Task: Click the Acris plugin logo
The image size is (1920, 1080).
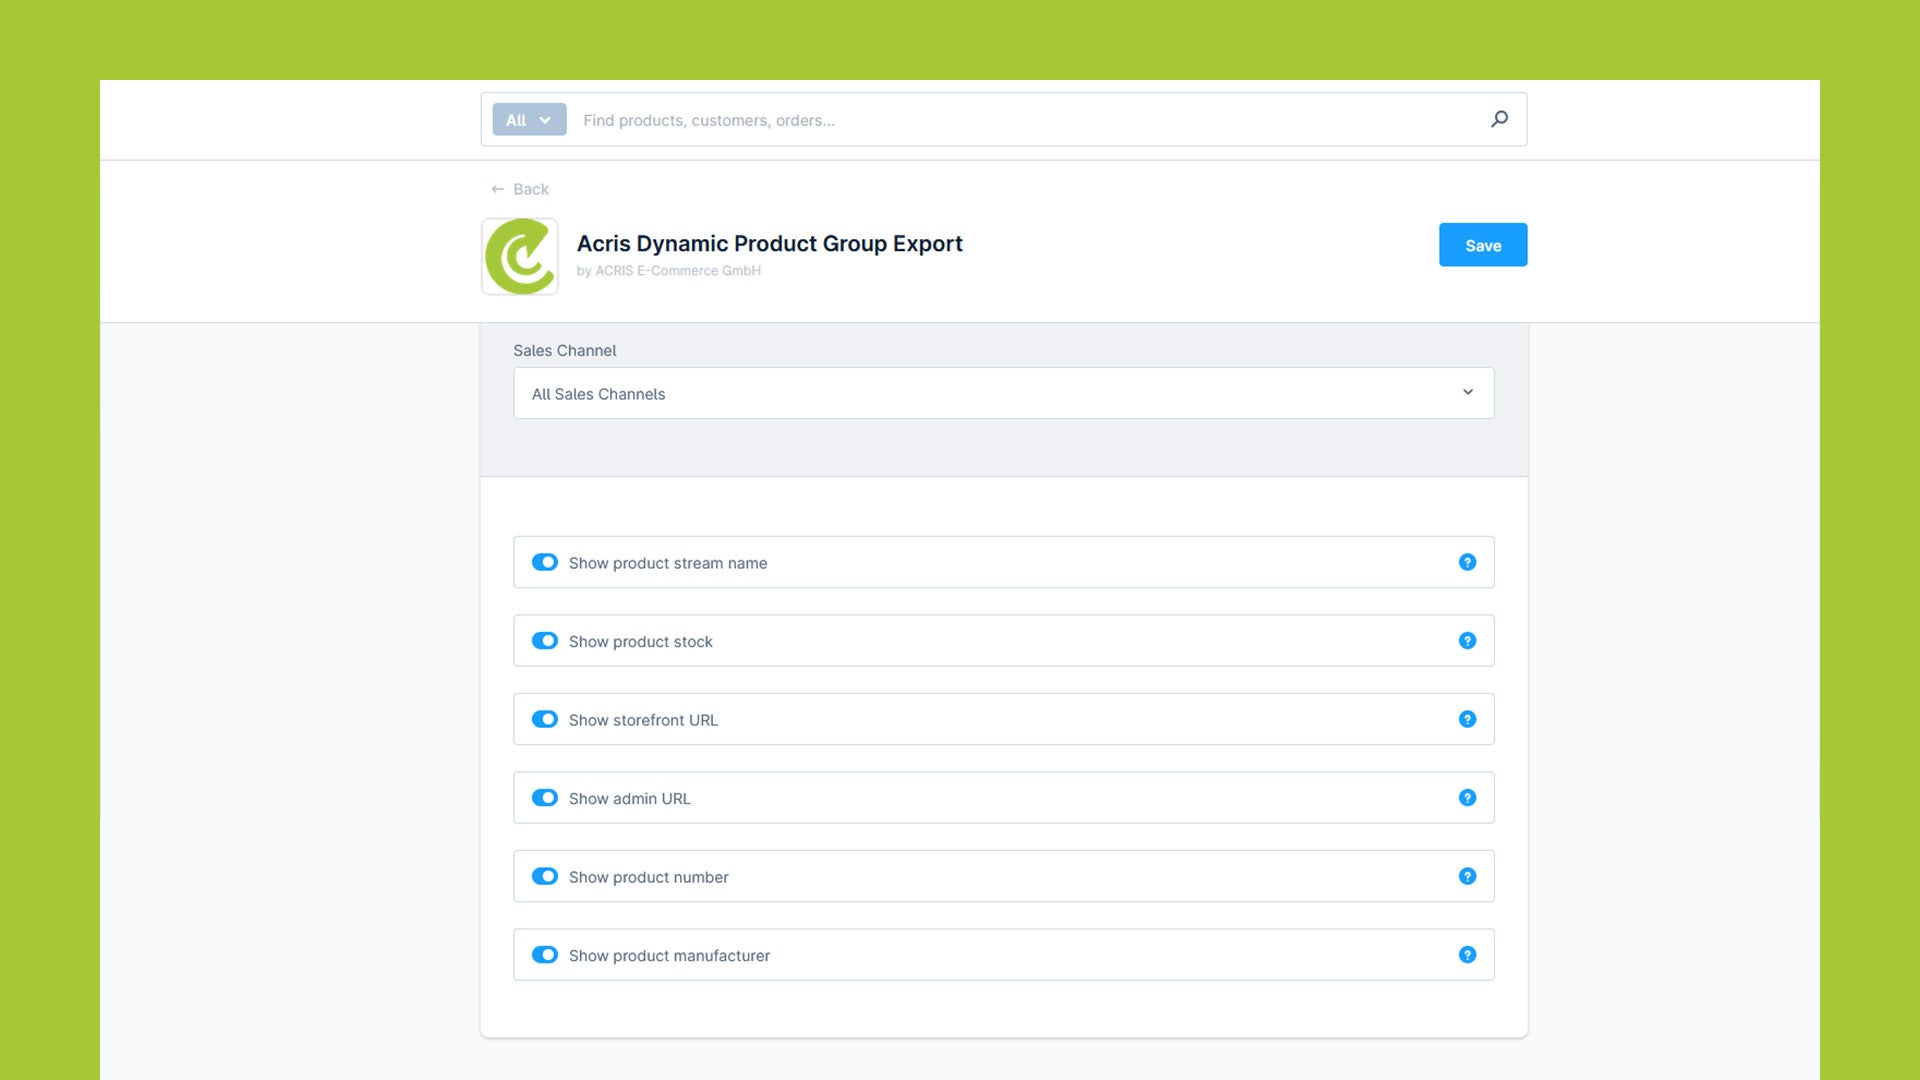Action: pyautogui.click(x=520, y=257)
